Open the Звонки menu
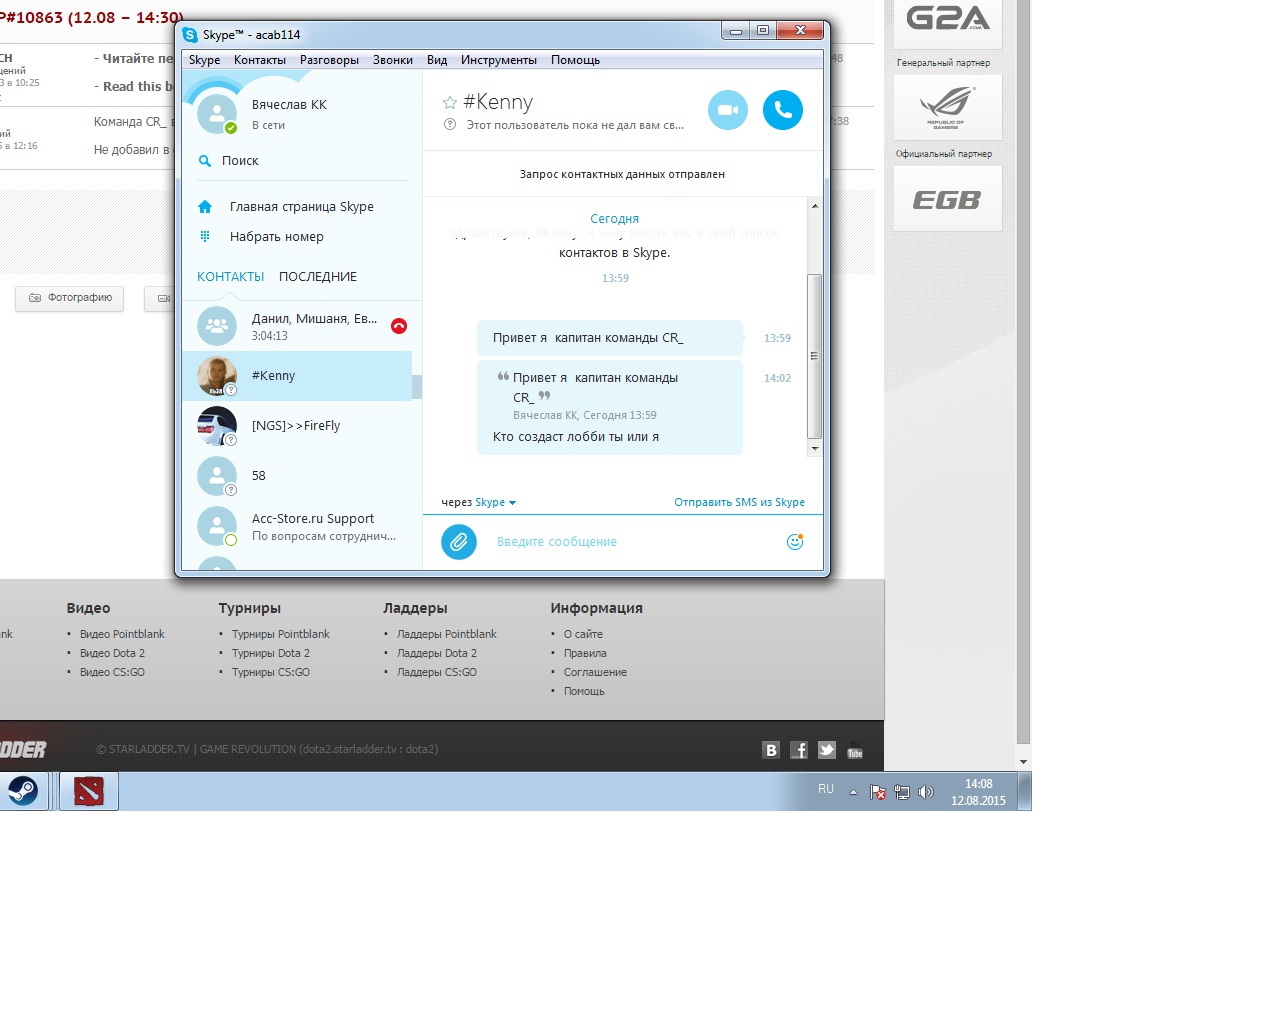 (393, 60)
